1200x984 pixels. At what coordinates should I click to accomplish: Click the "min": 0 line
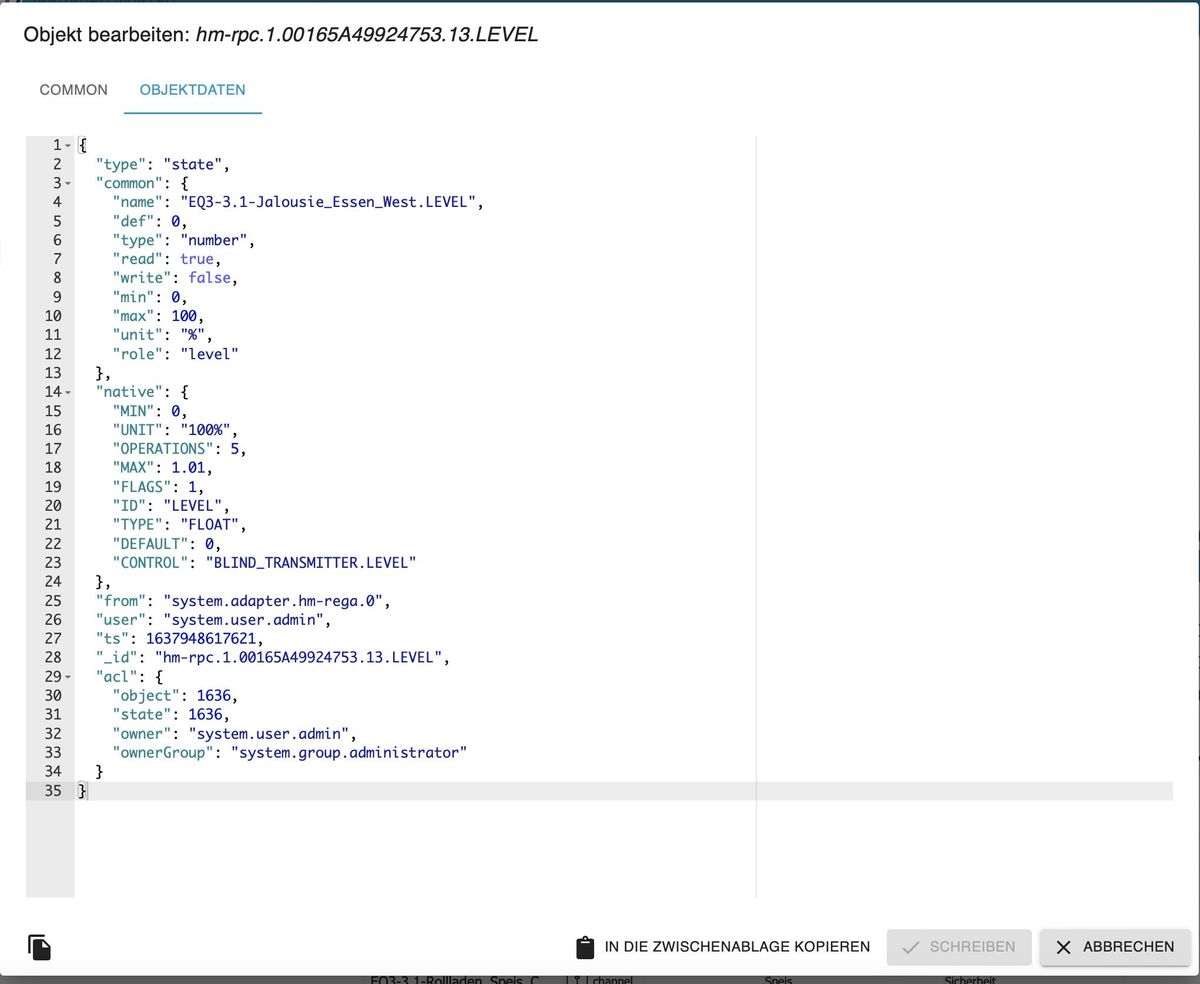pyautogui.click(x=150, y=297)
